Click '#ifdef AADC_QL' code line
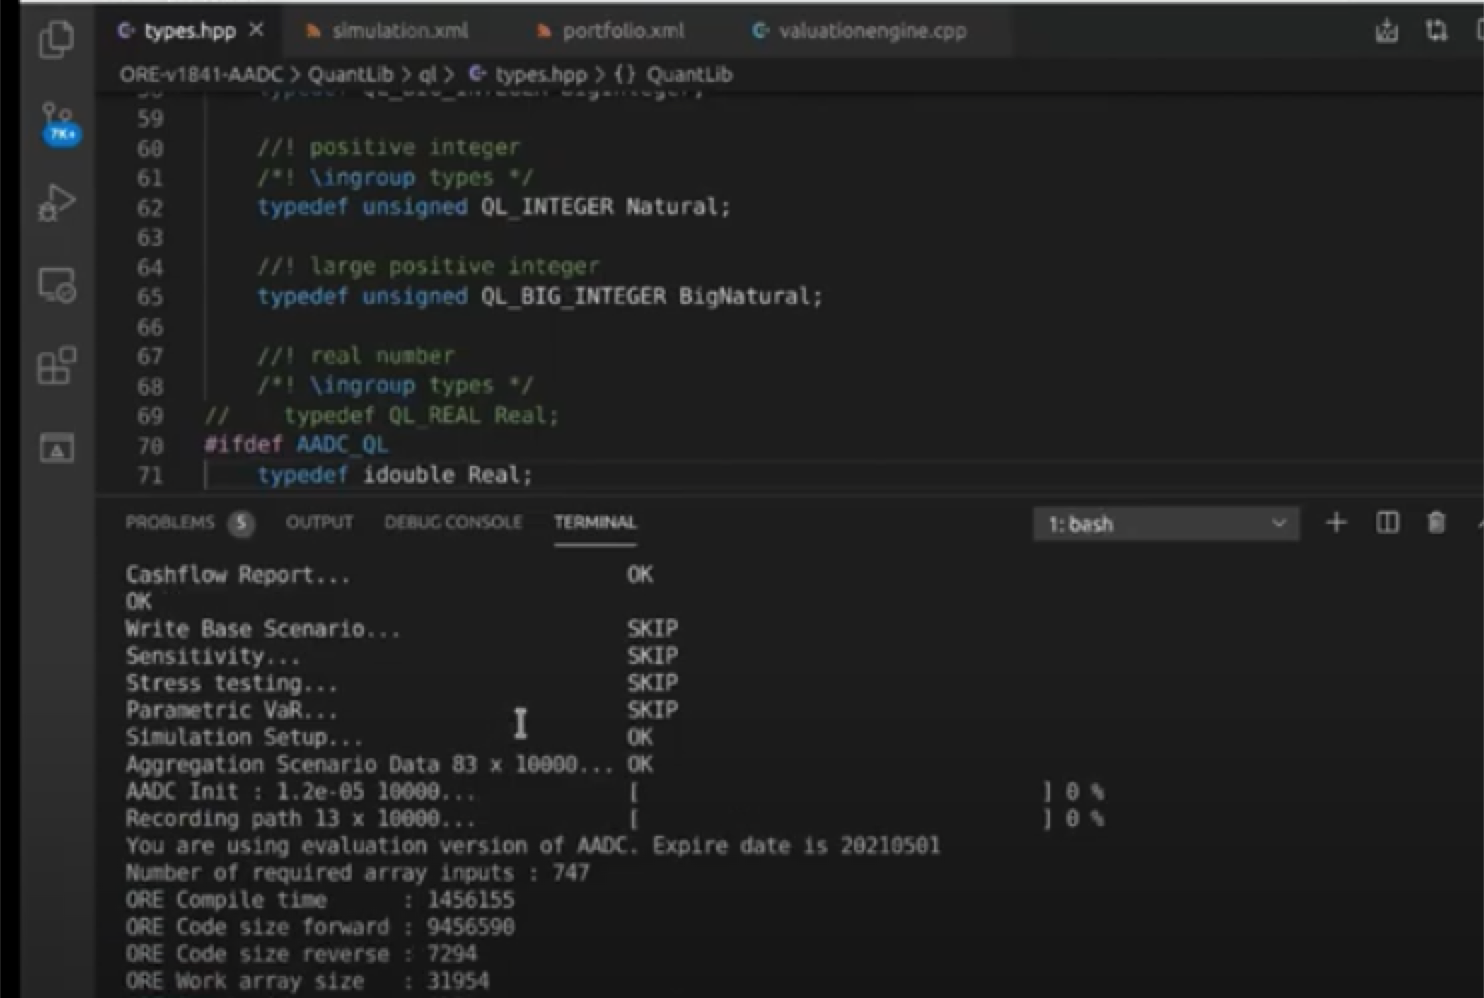This screenshot has height=998, width=1484. [x=296, y=444]
